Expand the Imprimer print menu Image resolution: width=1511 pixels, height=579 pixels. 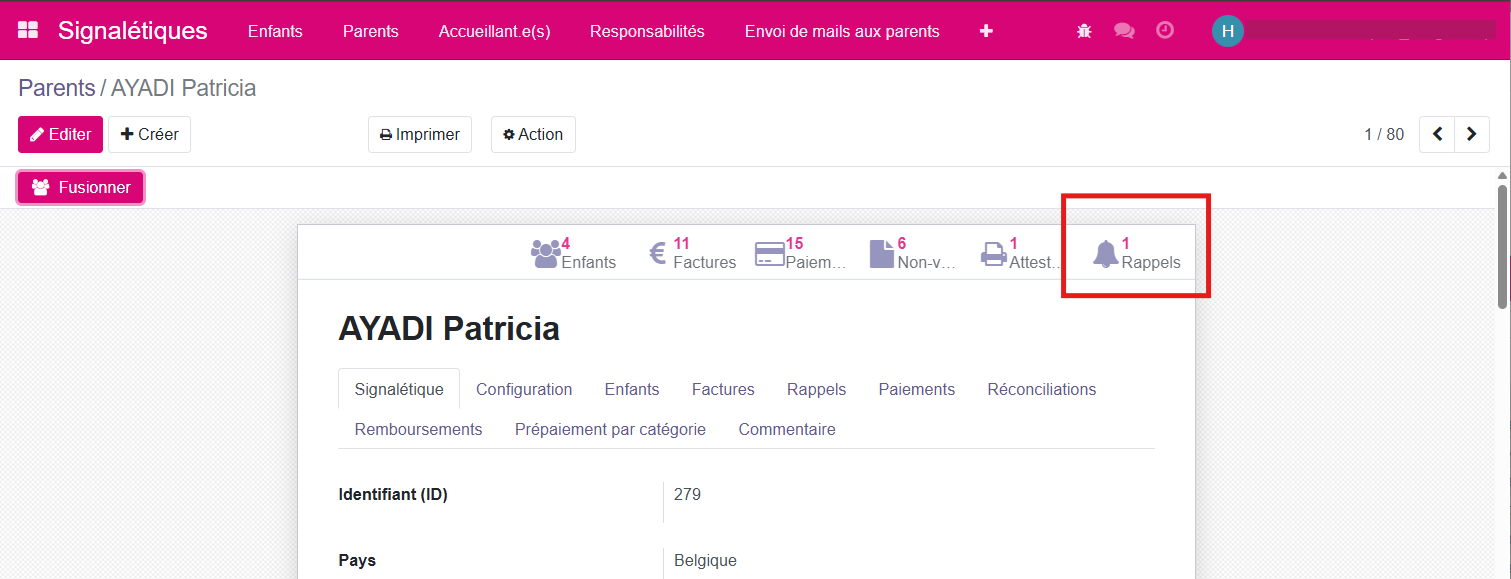[x=420, y=134]
